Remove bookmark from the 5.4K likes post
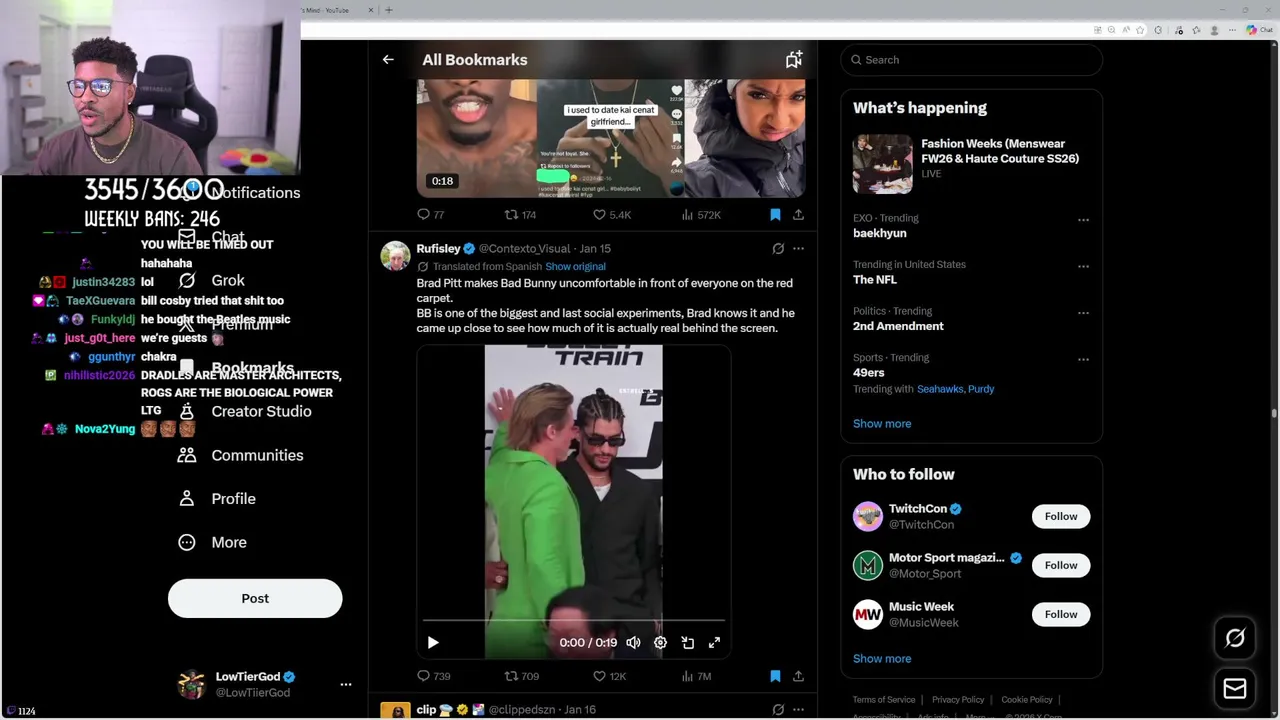1280x720 pixels. click(775, 215)
